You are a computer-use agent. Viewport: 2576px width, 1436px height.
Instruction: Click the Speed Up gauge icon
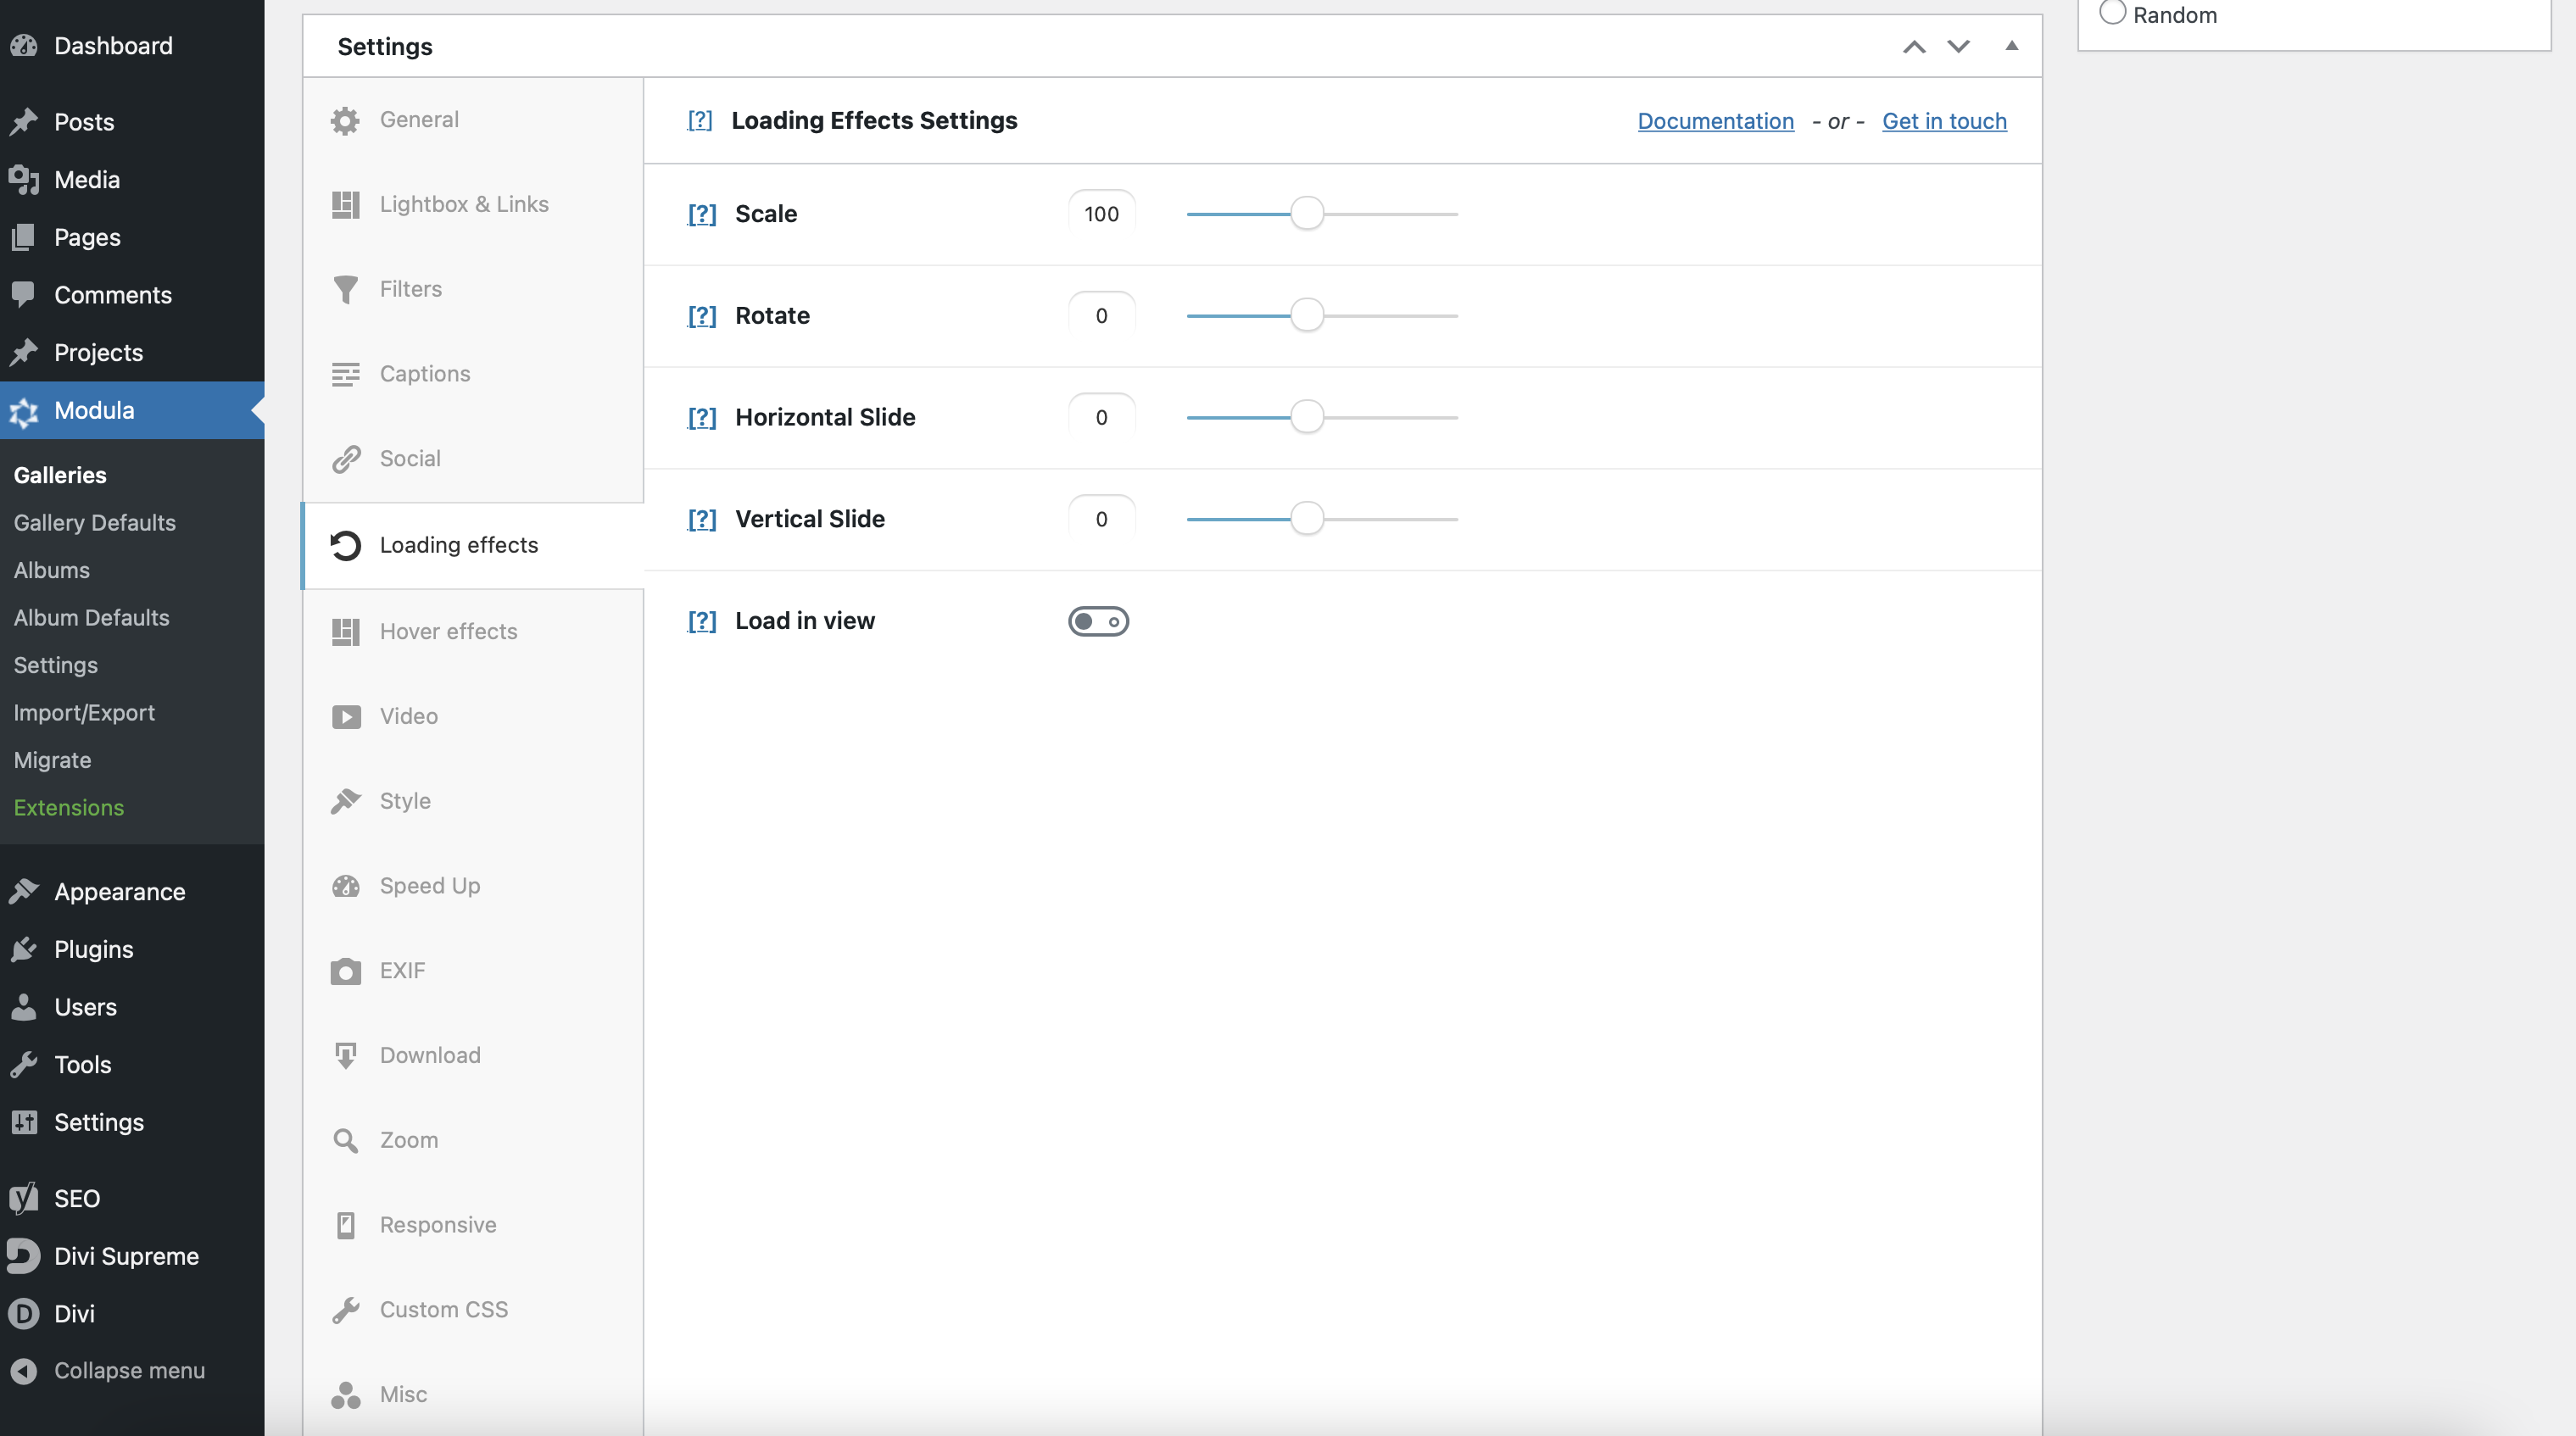(x=345, y=886)
